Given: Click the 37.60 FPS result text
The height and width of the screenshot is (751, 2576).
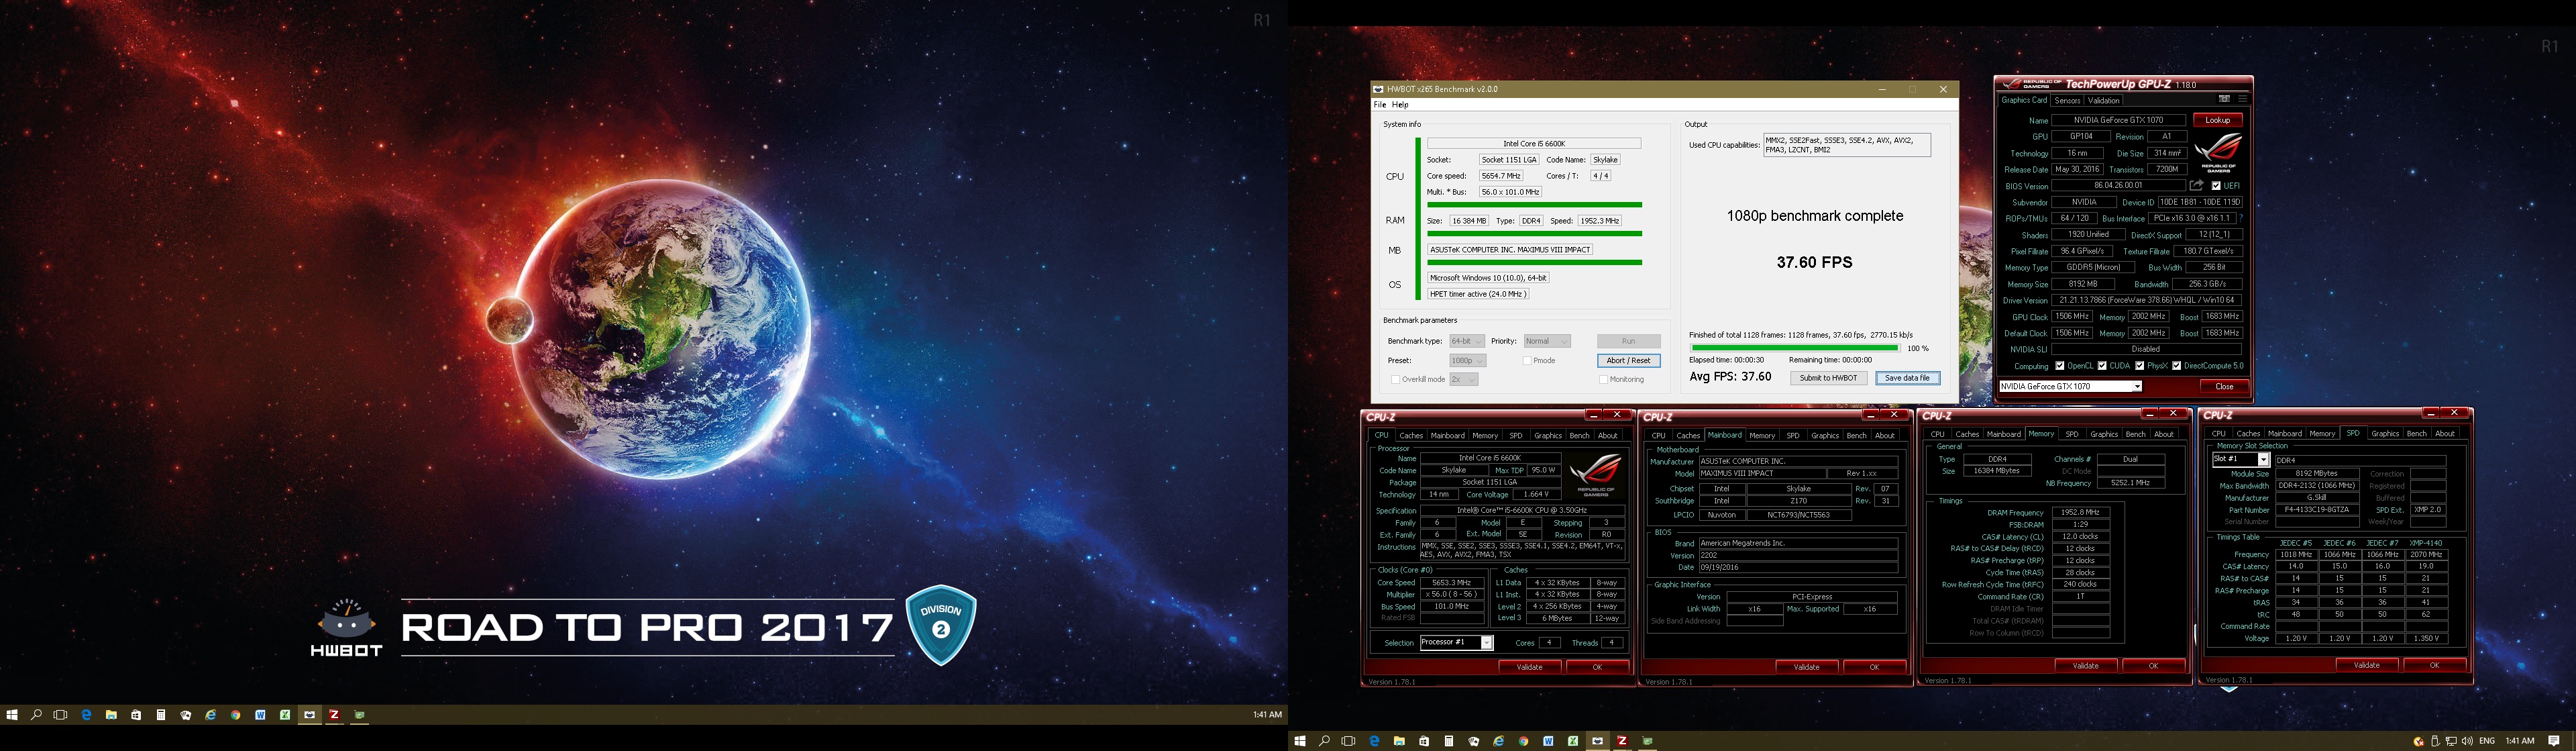Looking at the screenshot, I should point(1814,262).
